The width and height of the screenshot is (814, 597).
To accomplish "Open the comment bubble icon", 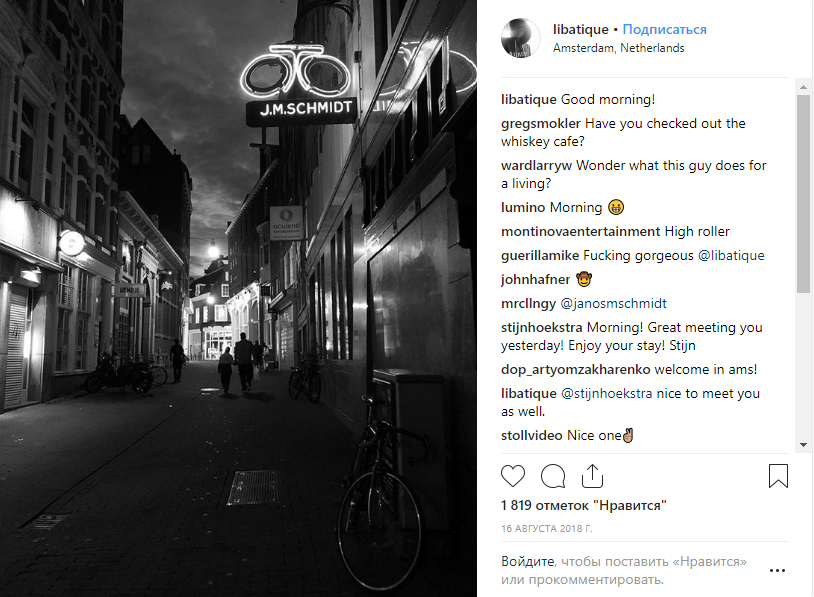I will [553, 476].
